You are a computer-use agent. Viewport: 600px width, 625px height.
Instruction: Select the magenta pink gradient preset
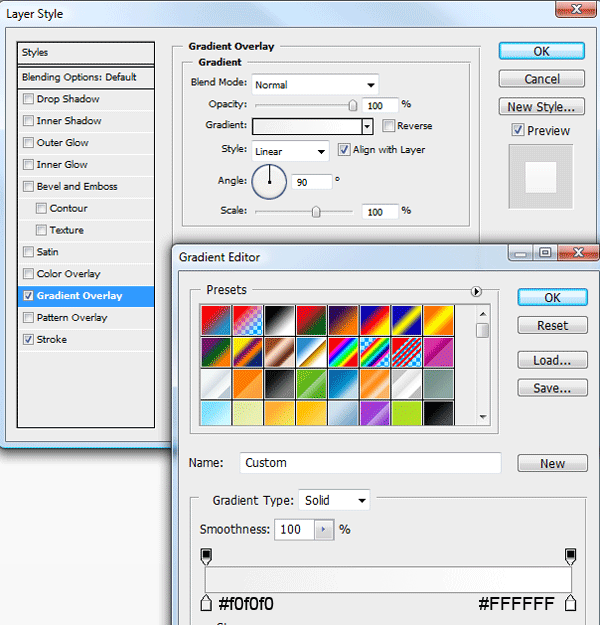(439, 352)
